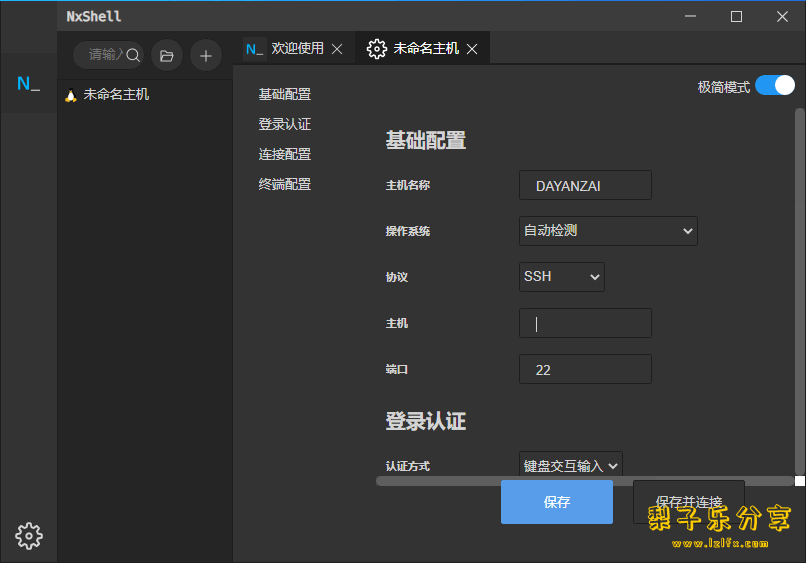This screenshot has height=563, width=806.
Task: Click the 协议 label
Action: (397, 277)
